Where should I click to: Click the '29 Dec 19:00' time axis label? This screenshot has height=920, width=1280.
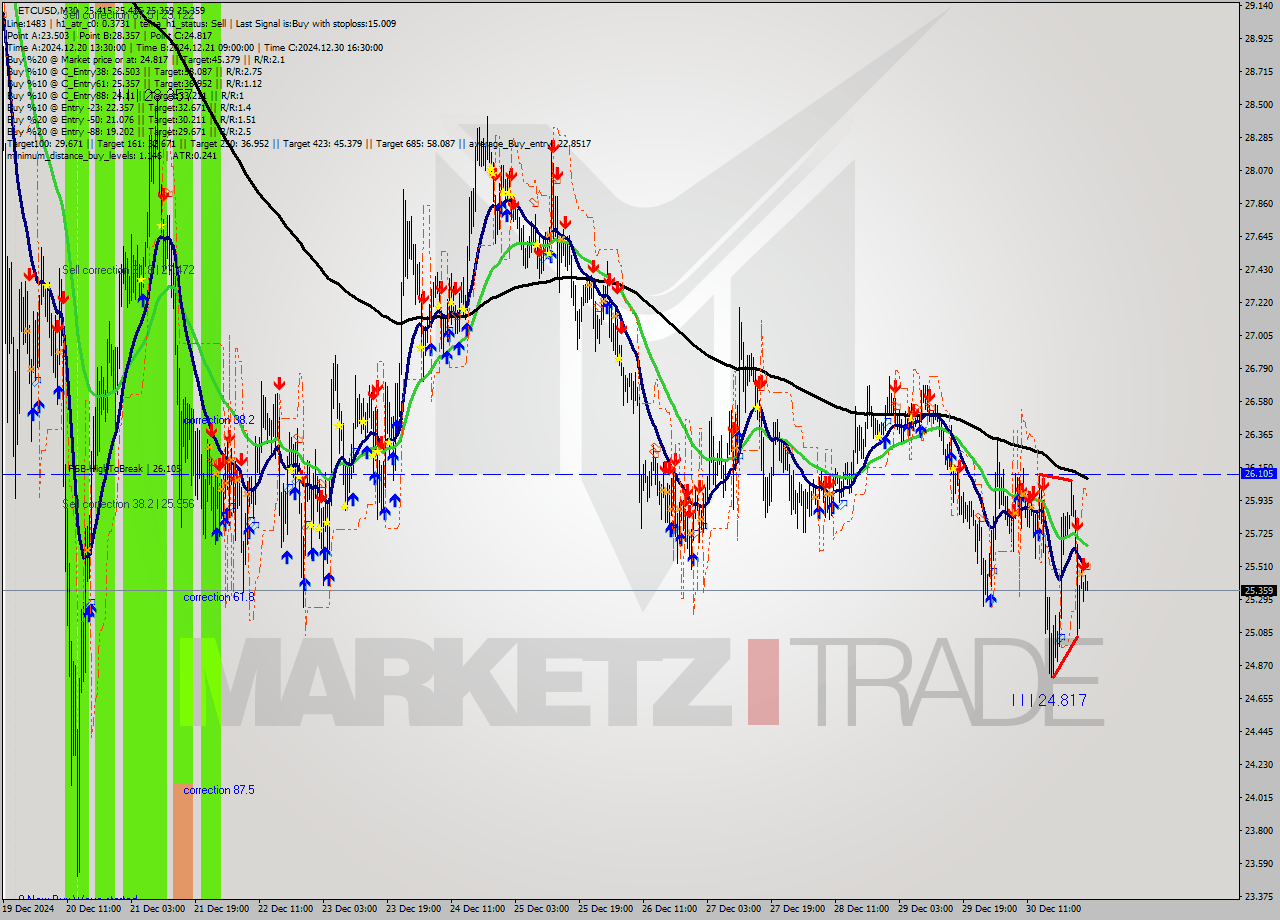[x=990, y=909]
